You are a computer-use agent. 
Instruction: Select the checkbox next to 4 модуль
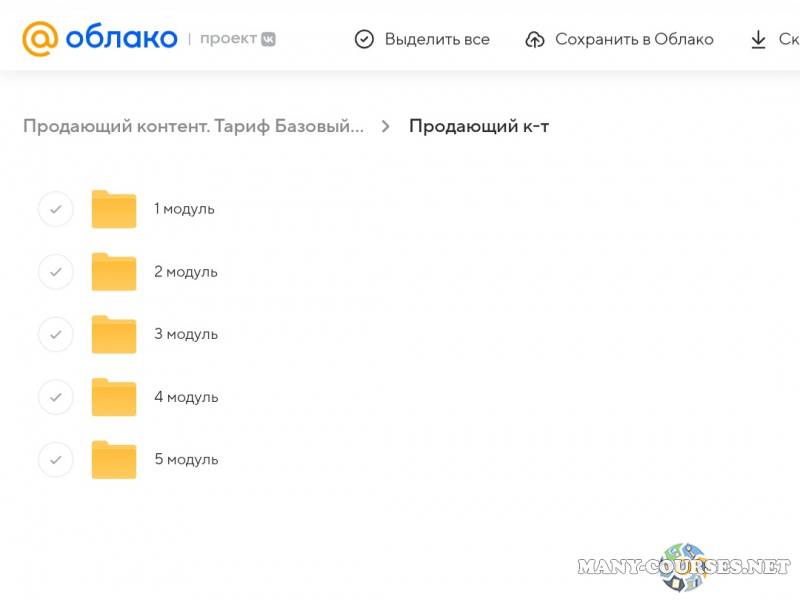[55, 397]
